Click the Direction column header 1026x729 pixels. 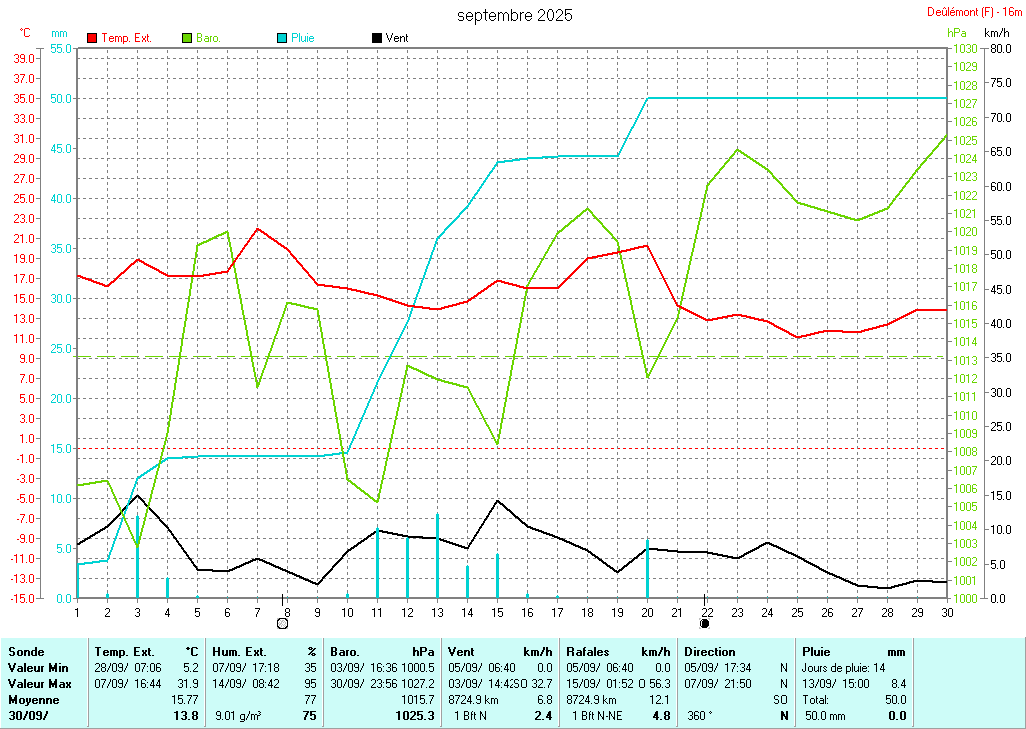[710, 651]
